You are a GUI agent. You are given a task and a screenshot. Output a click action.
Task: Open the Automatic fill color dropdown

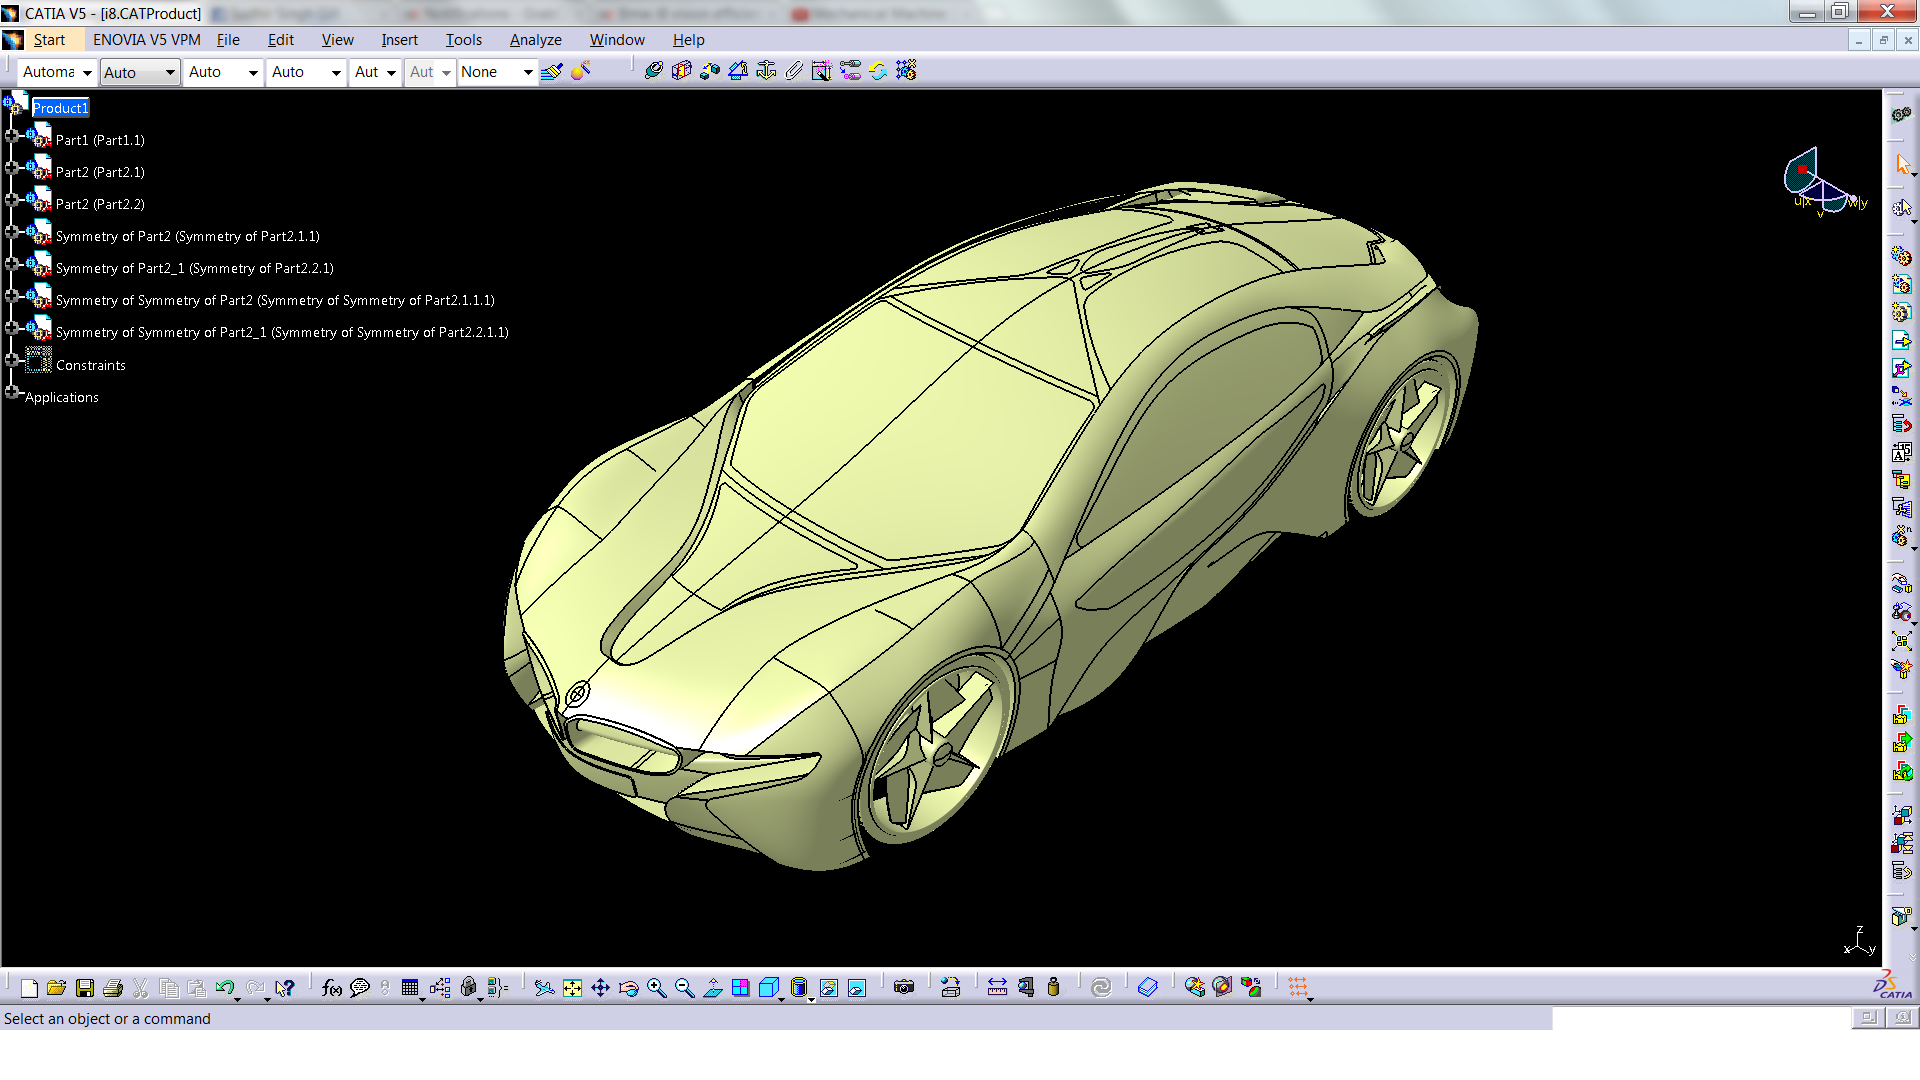pyautogui.click(x=87, y=72)
